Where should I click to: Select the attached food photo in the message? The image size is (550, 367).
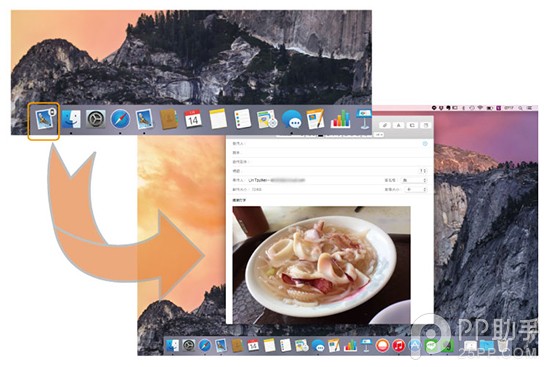[321, 265]
